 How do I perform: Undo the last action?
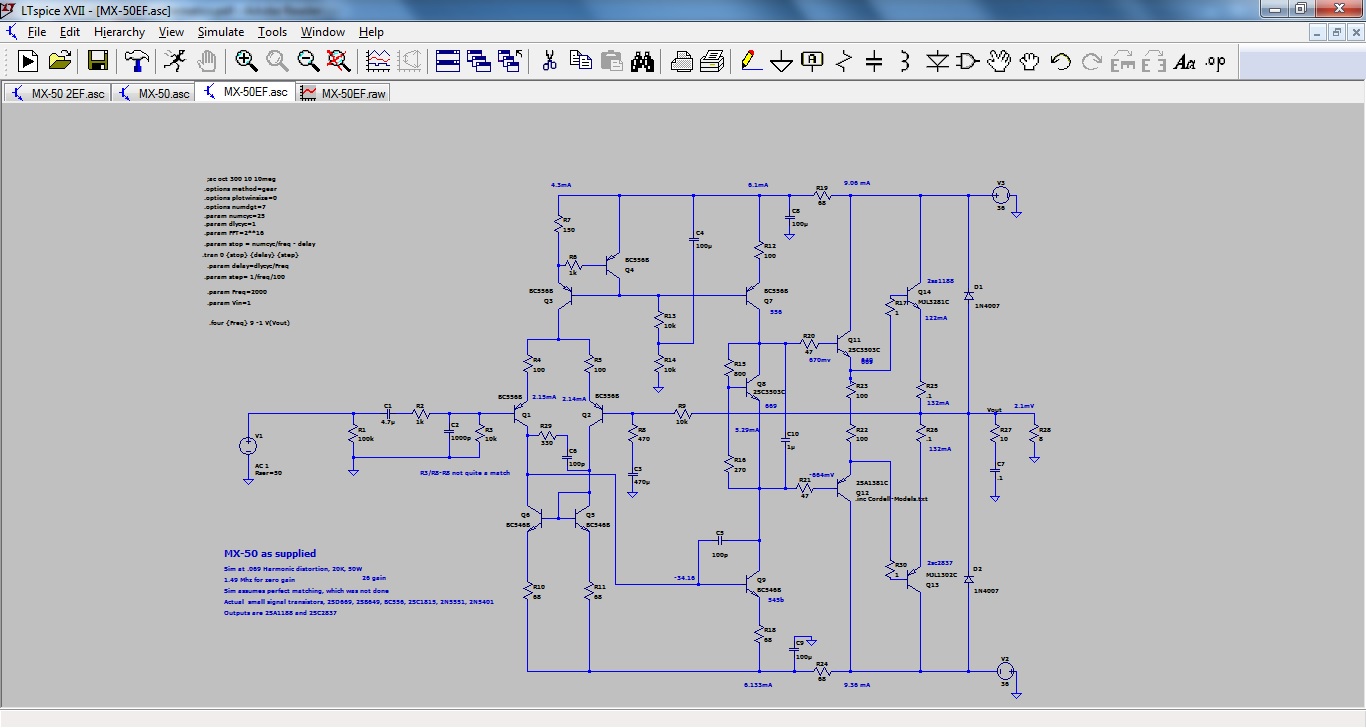1061,61
